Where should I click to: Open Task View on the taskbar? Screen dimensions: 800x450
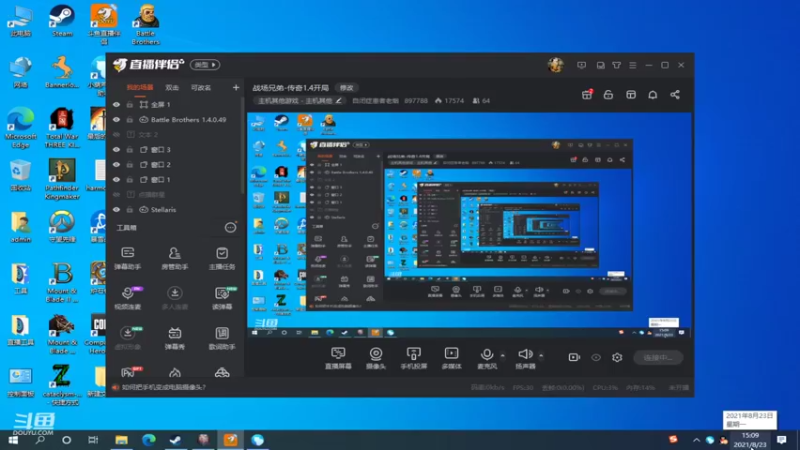coord(93,440)
